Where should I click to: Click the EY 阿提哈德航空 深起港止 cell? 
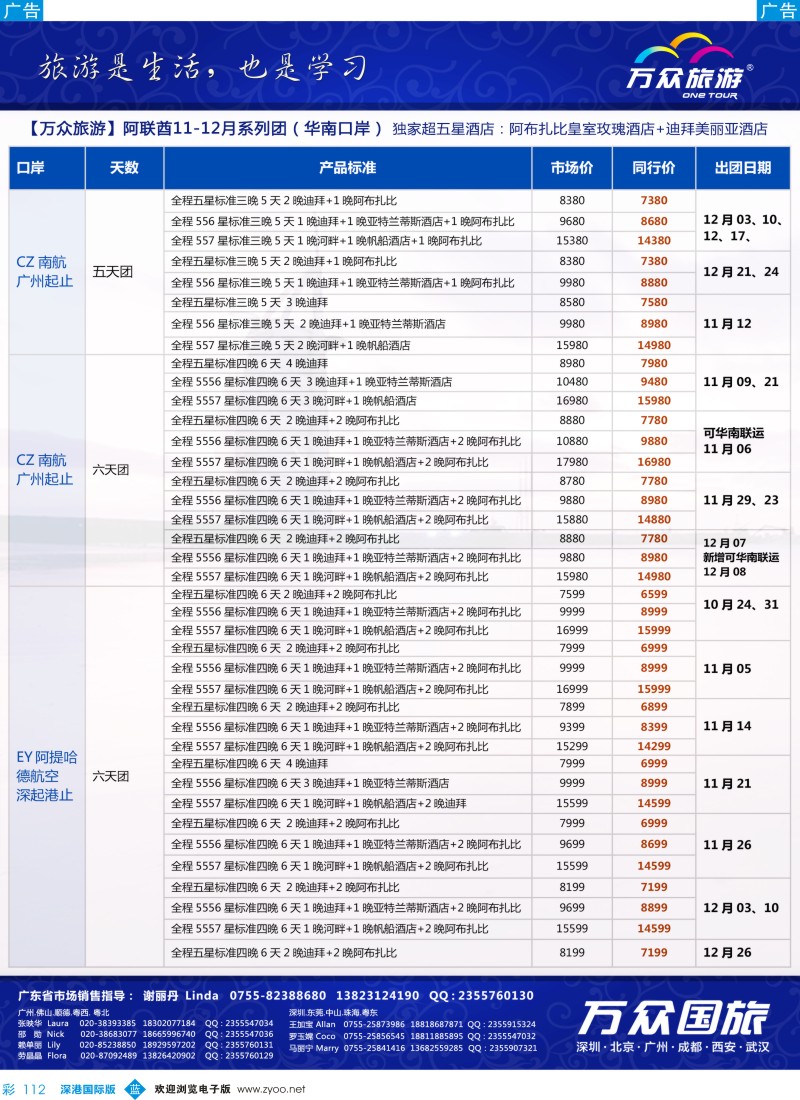[x=46, y=776]
